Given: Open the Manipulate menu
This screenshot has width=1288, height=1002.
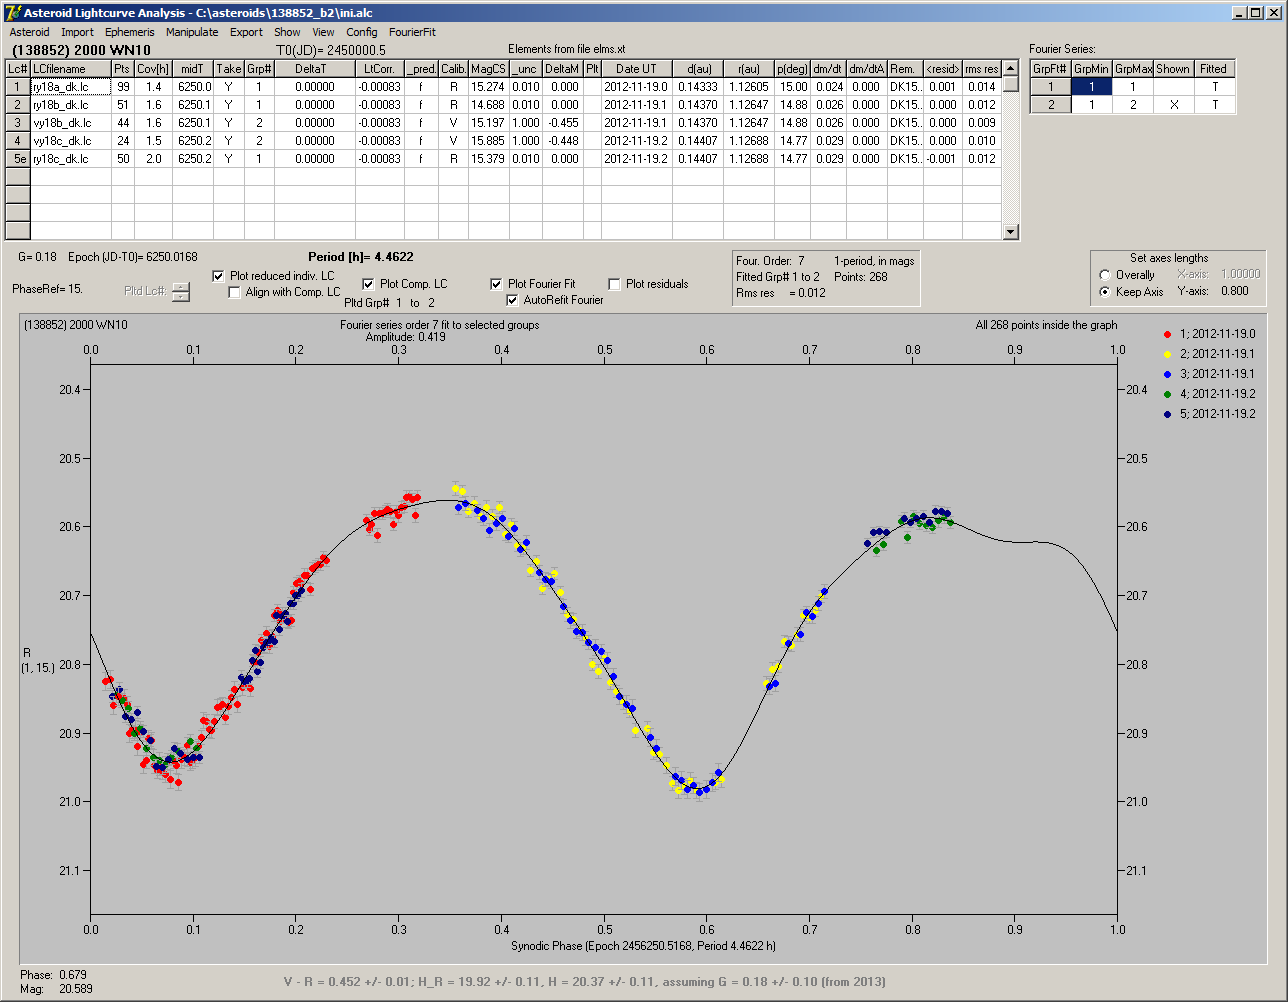Looking at the screenshot, I should pyautogui.click(x=192, y=32).
